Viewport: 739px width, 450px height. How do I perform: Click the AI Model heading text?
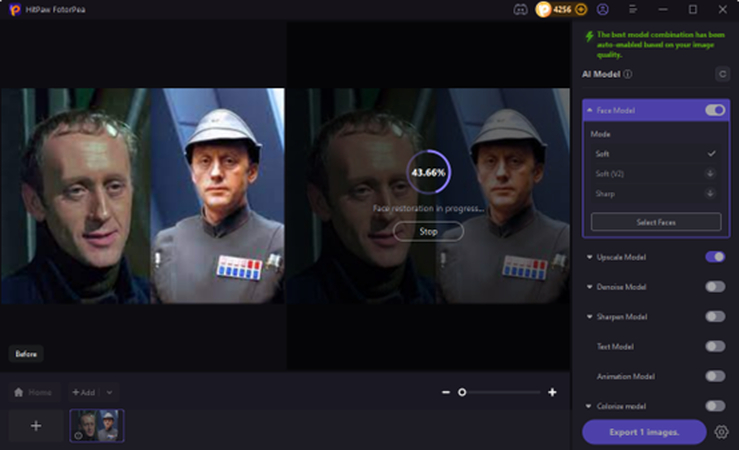[601, 74]
